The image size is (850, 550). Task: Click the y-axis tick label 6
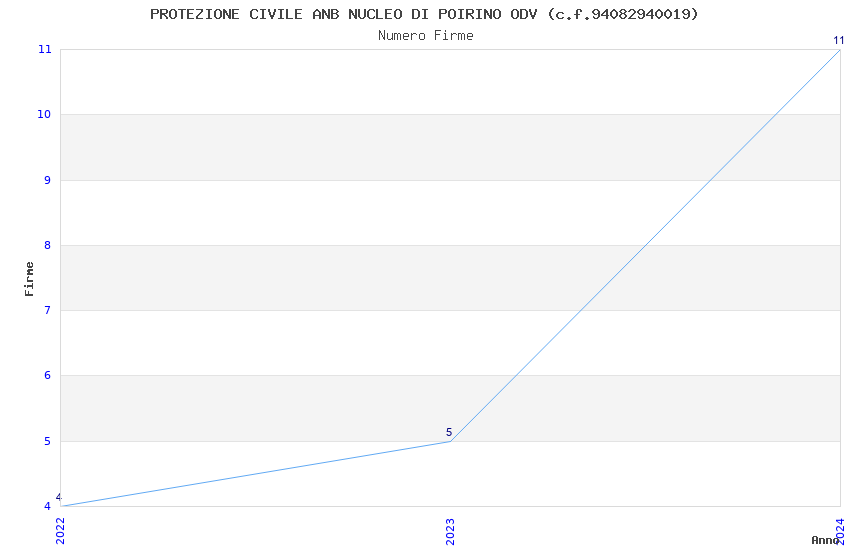tap(48, 376)
